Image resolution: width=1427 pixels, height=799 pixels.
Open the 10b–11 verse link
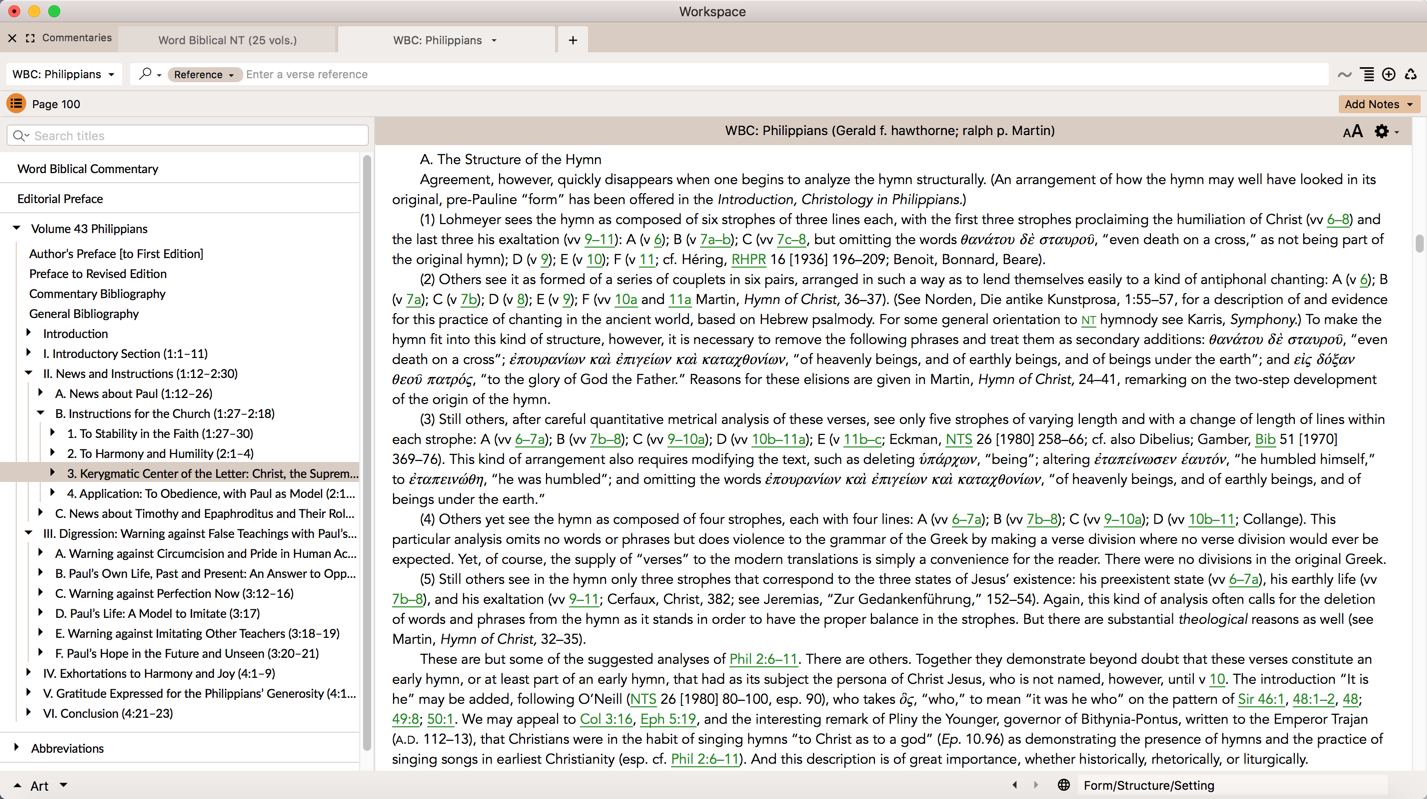coord(1211,520)
